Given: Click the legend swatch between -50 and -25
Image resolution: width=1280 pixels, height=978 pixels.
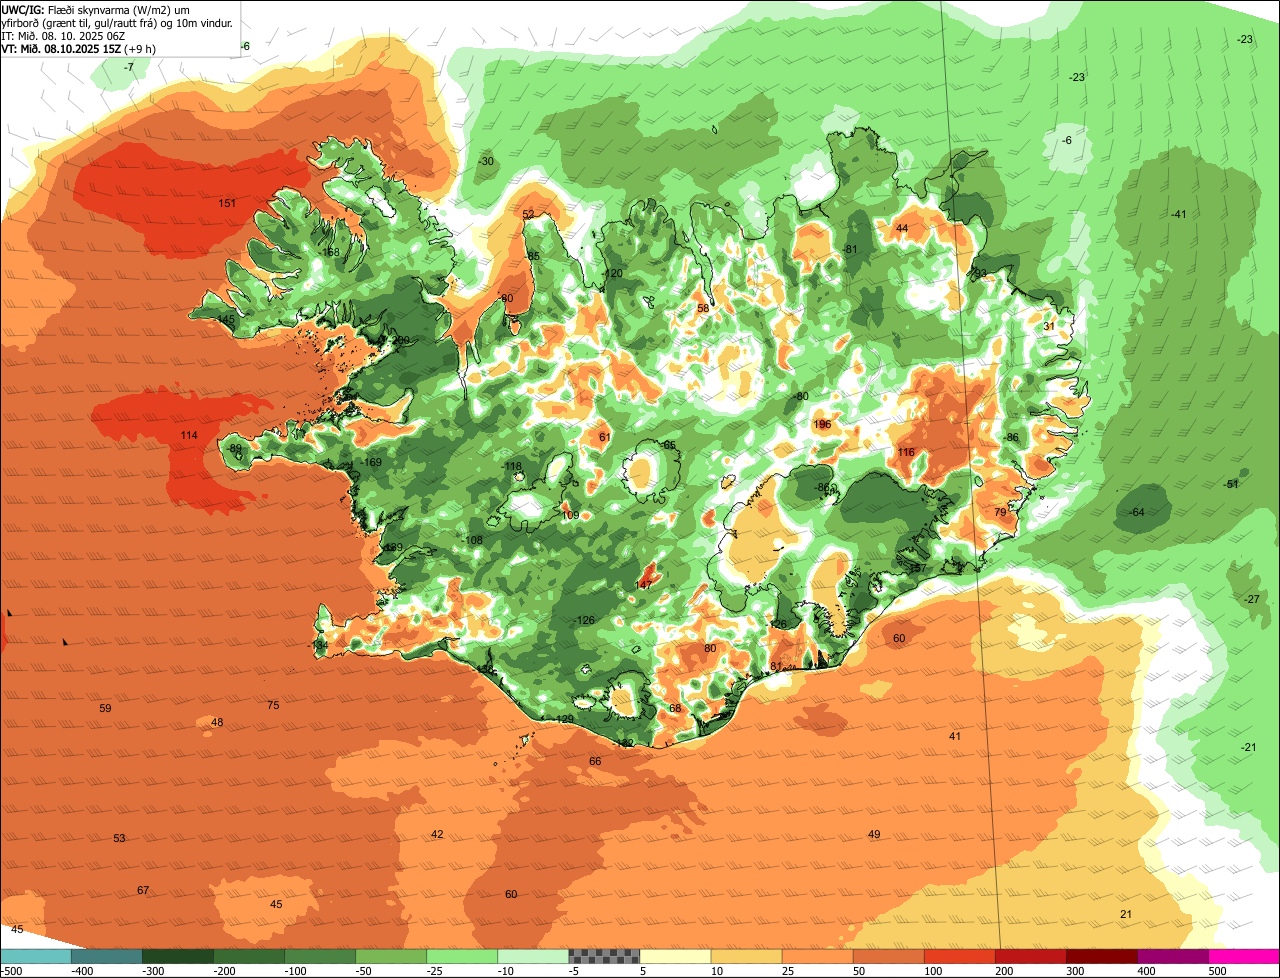Looking at the screenshot, I should tap(391, 956).
